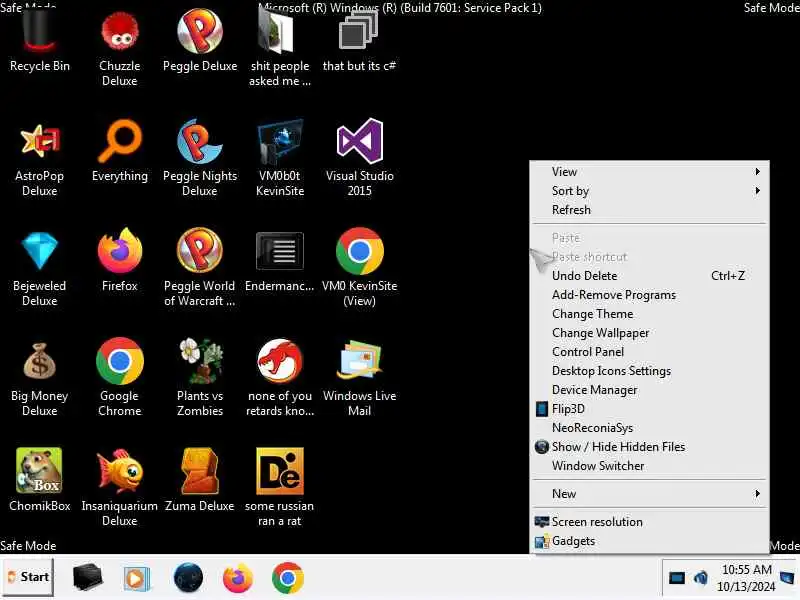Click the volume tray icon
800x600 pixels.
coord(700,578)
